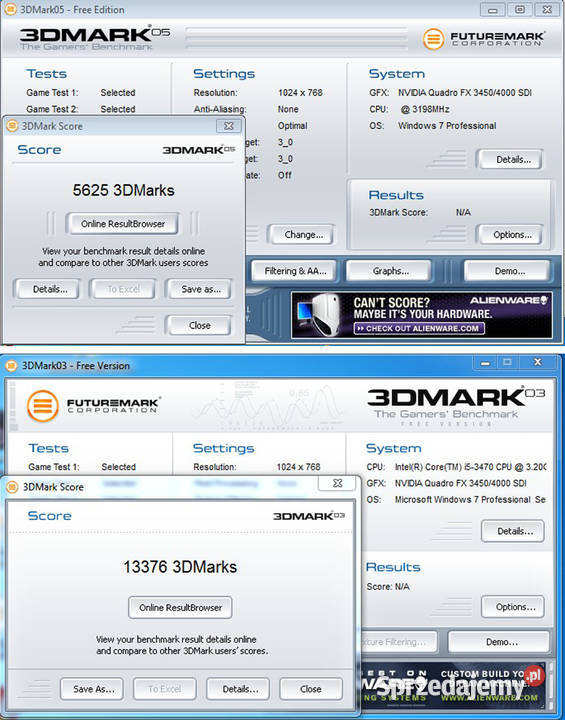Open Graphs... in 3DMark05

click(x=390, y=271)
